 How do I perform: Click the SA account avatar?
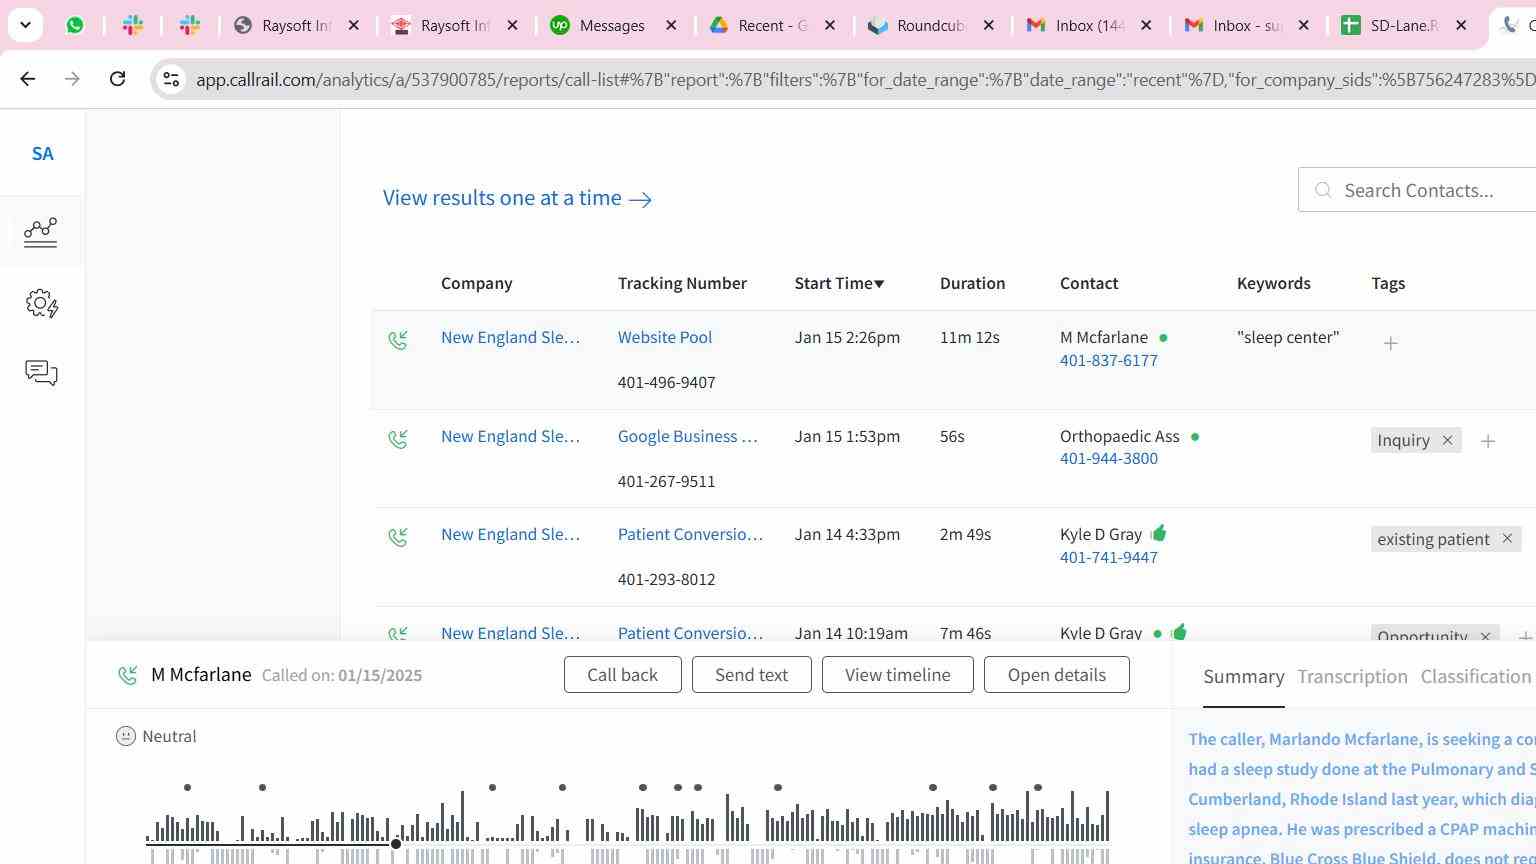42,154
